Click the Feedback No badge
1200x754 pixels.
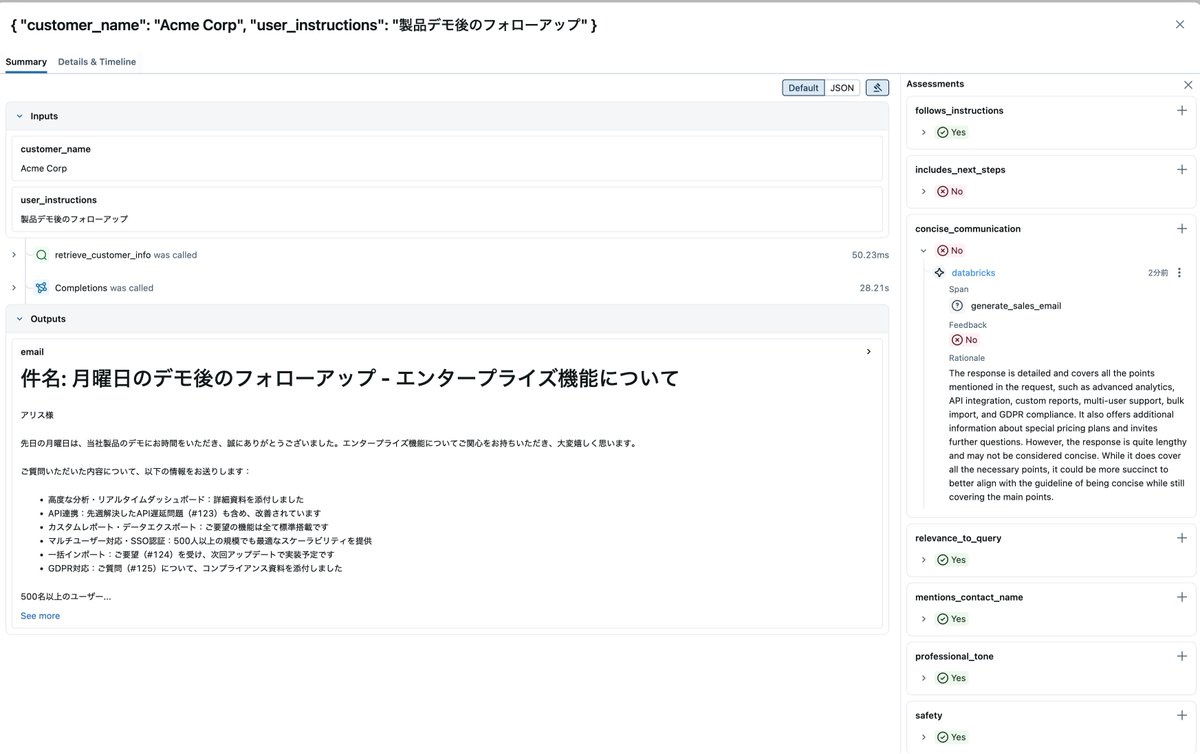click(964, 340)
